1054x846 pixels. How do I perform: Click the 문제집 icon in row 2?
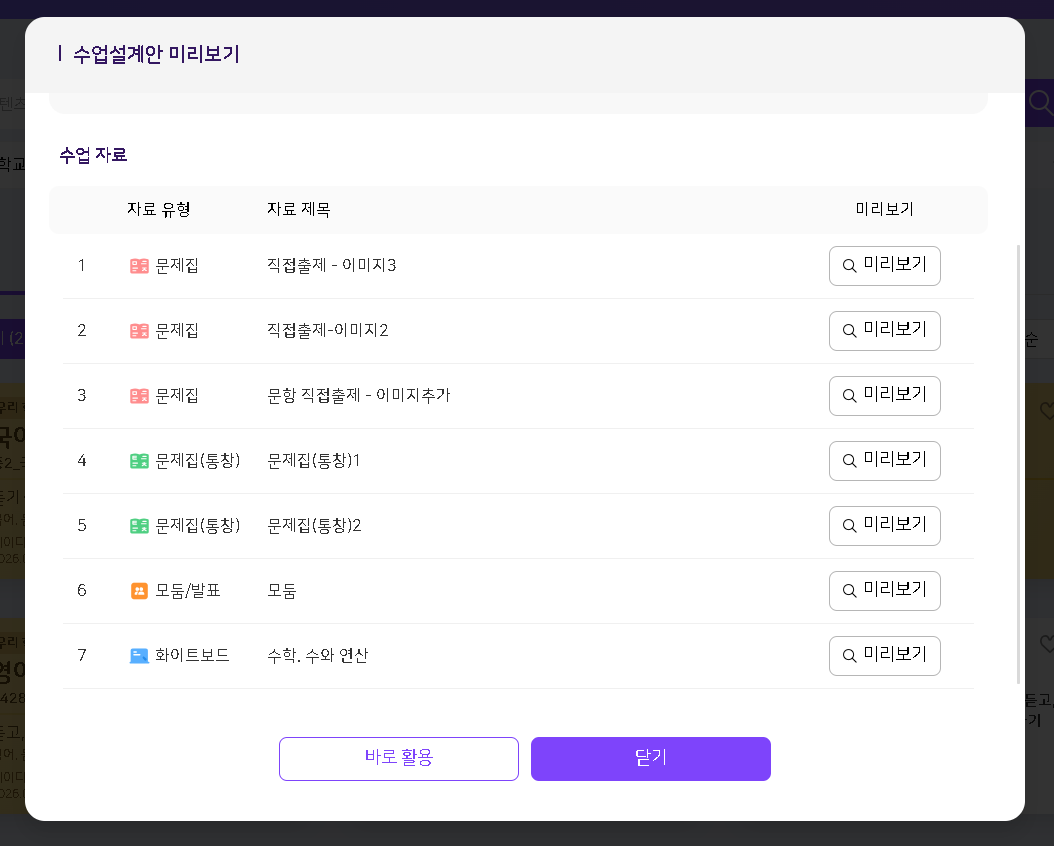click(x=139, y=331)
